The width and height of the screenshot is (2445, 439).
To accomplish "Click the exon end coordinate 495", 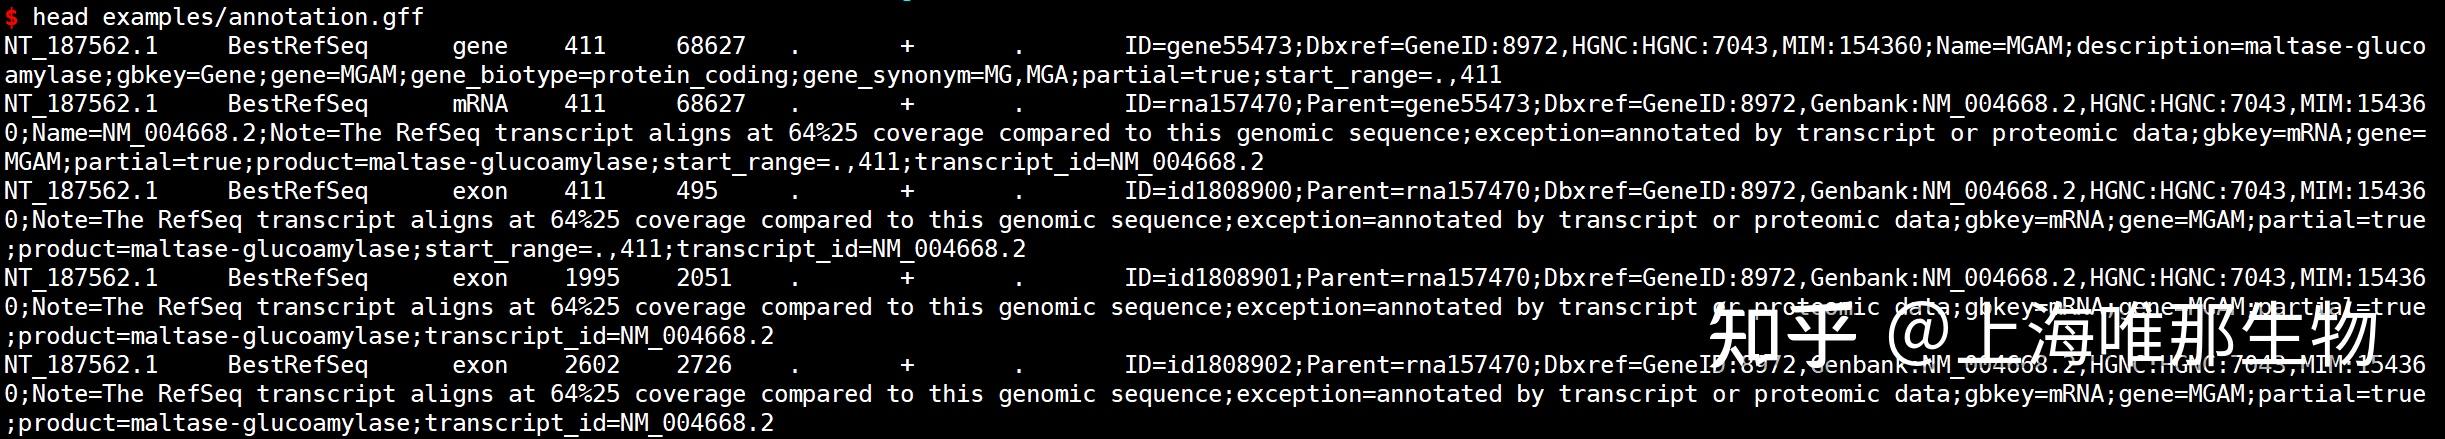I will [x=697, y=191].
